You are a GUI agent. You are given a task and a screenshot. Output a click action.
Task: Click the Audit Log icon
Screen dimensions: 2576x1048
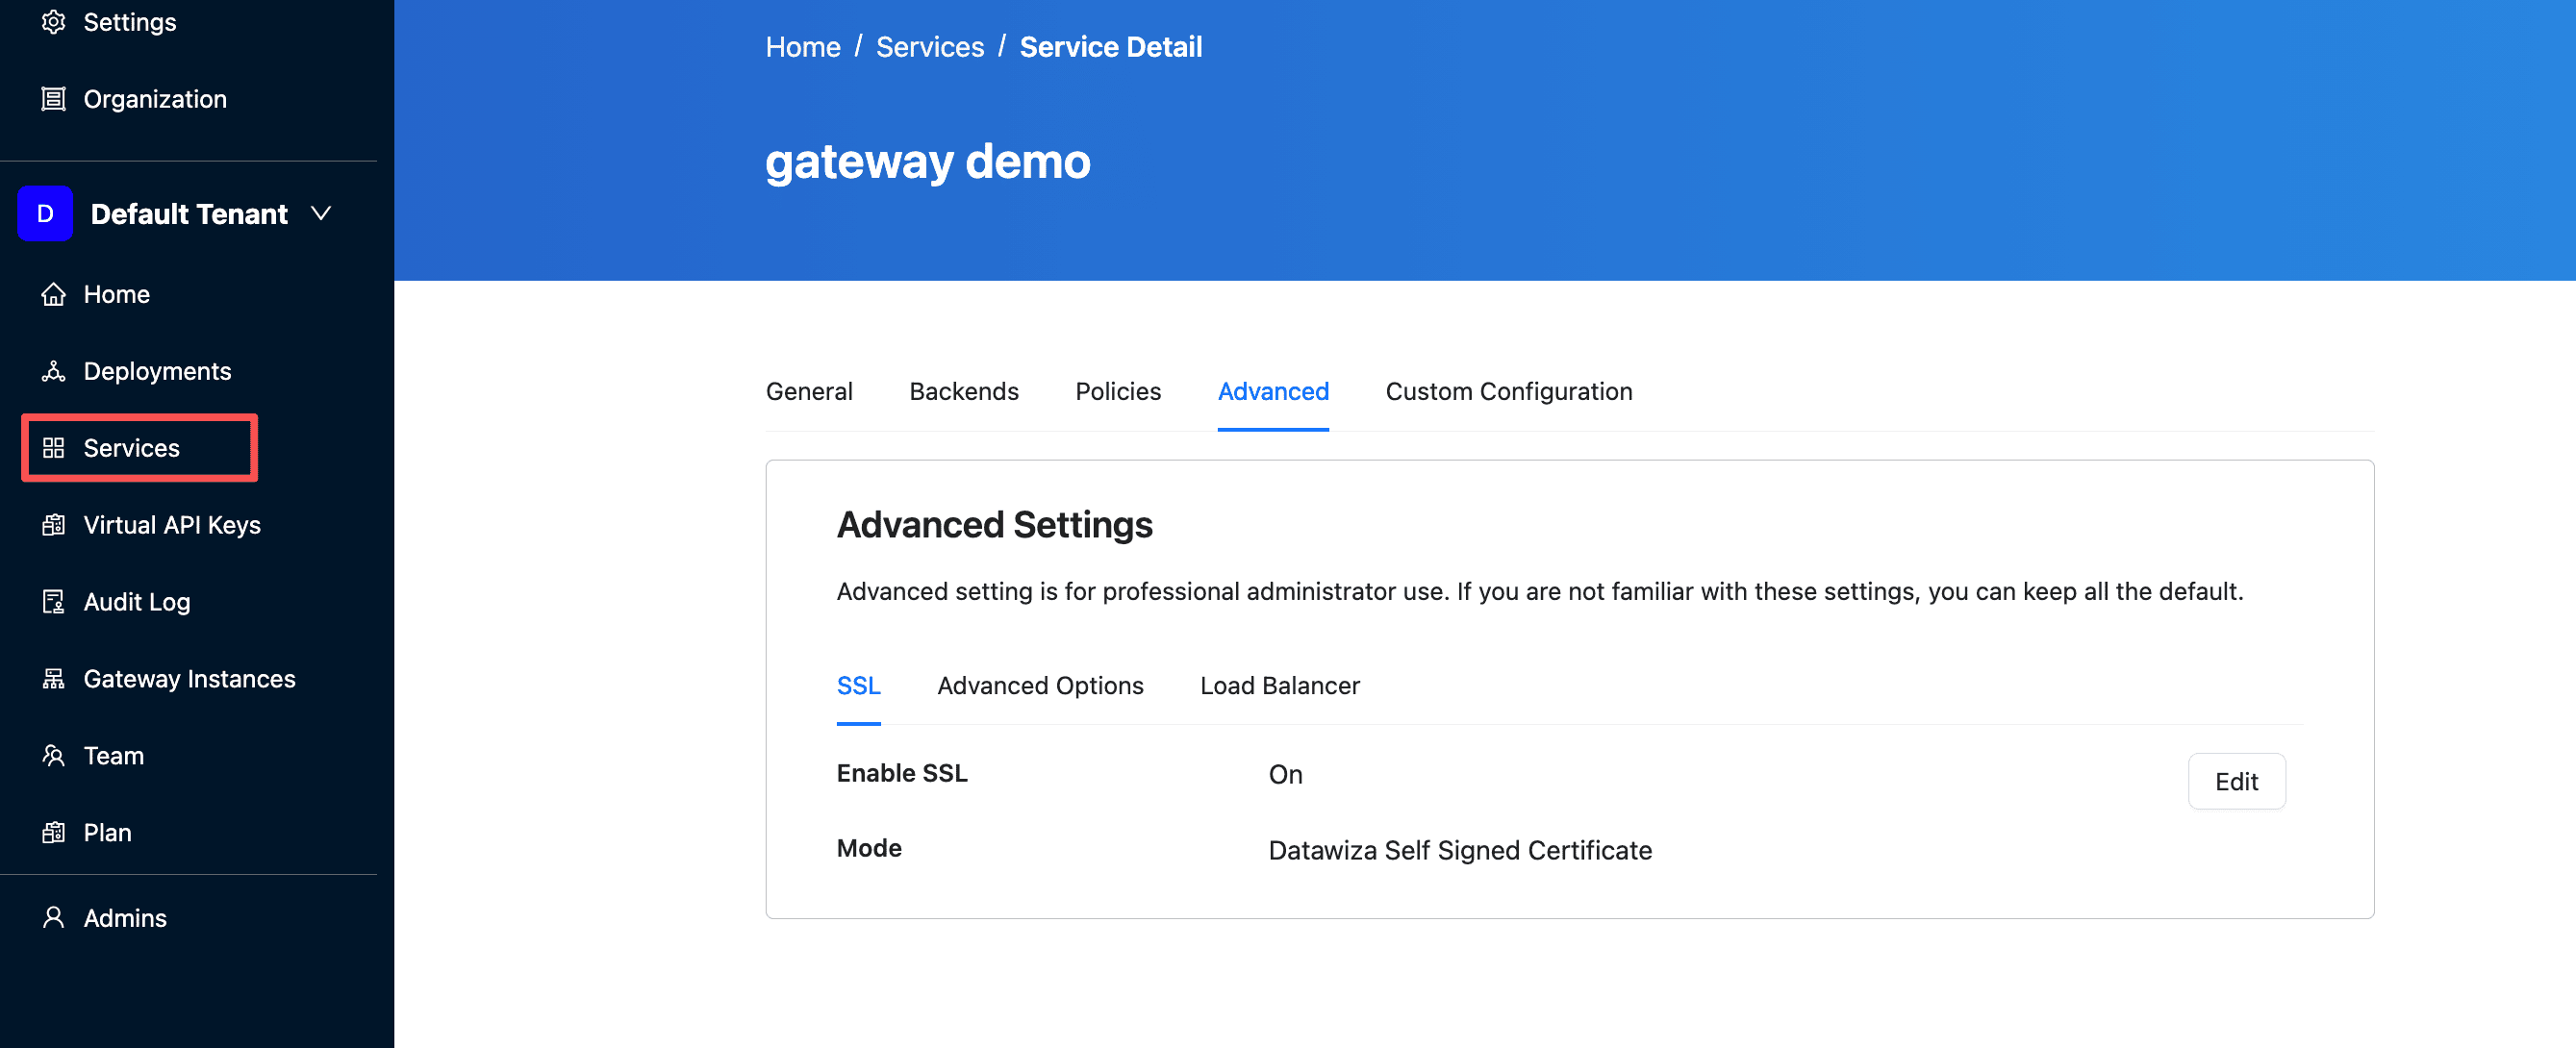[x=53, y=602]
